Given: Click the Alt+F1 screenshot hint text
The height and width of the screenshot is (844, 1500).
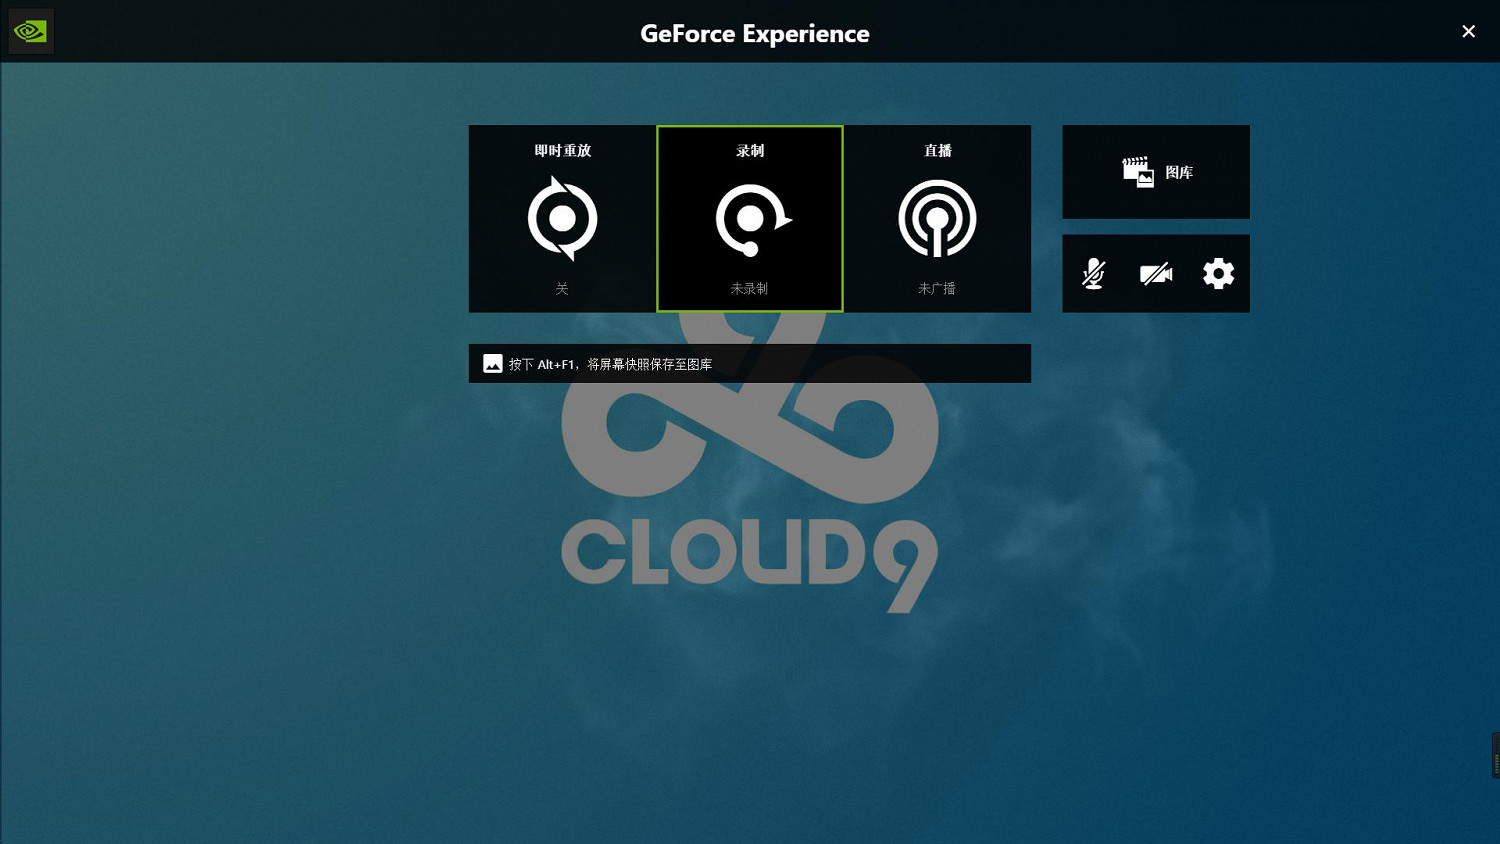Looking at the screenshot, I should (610, 365).
